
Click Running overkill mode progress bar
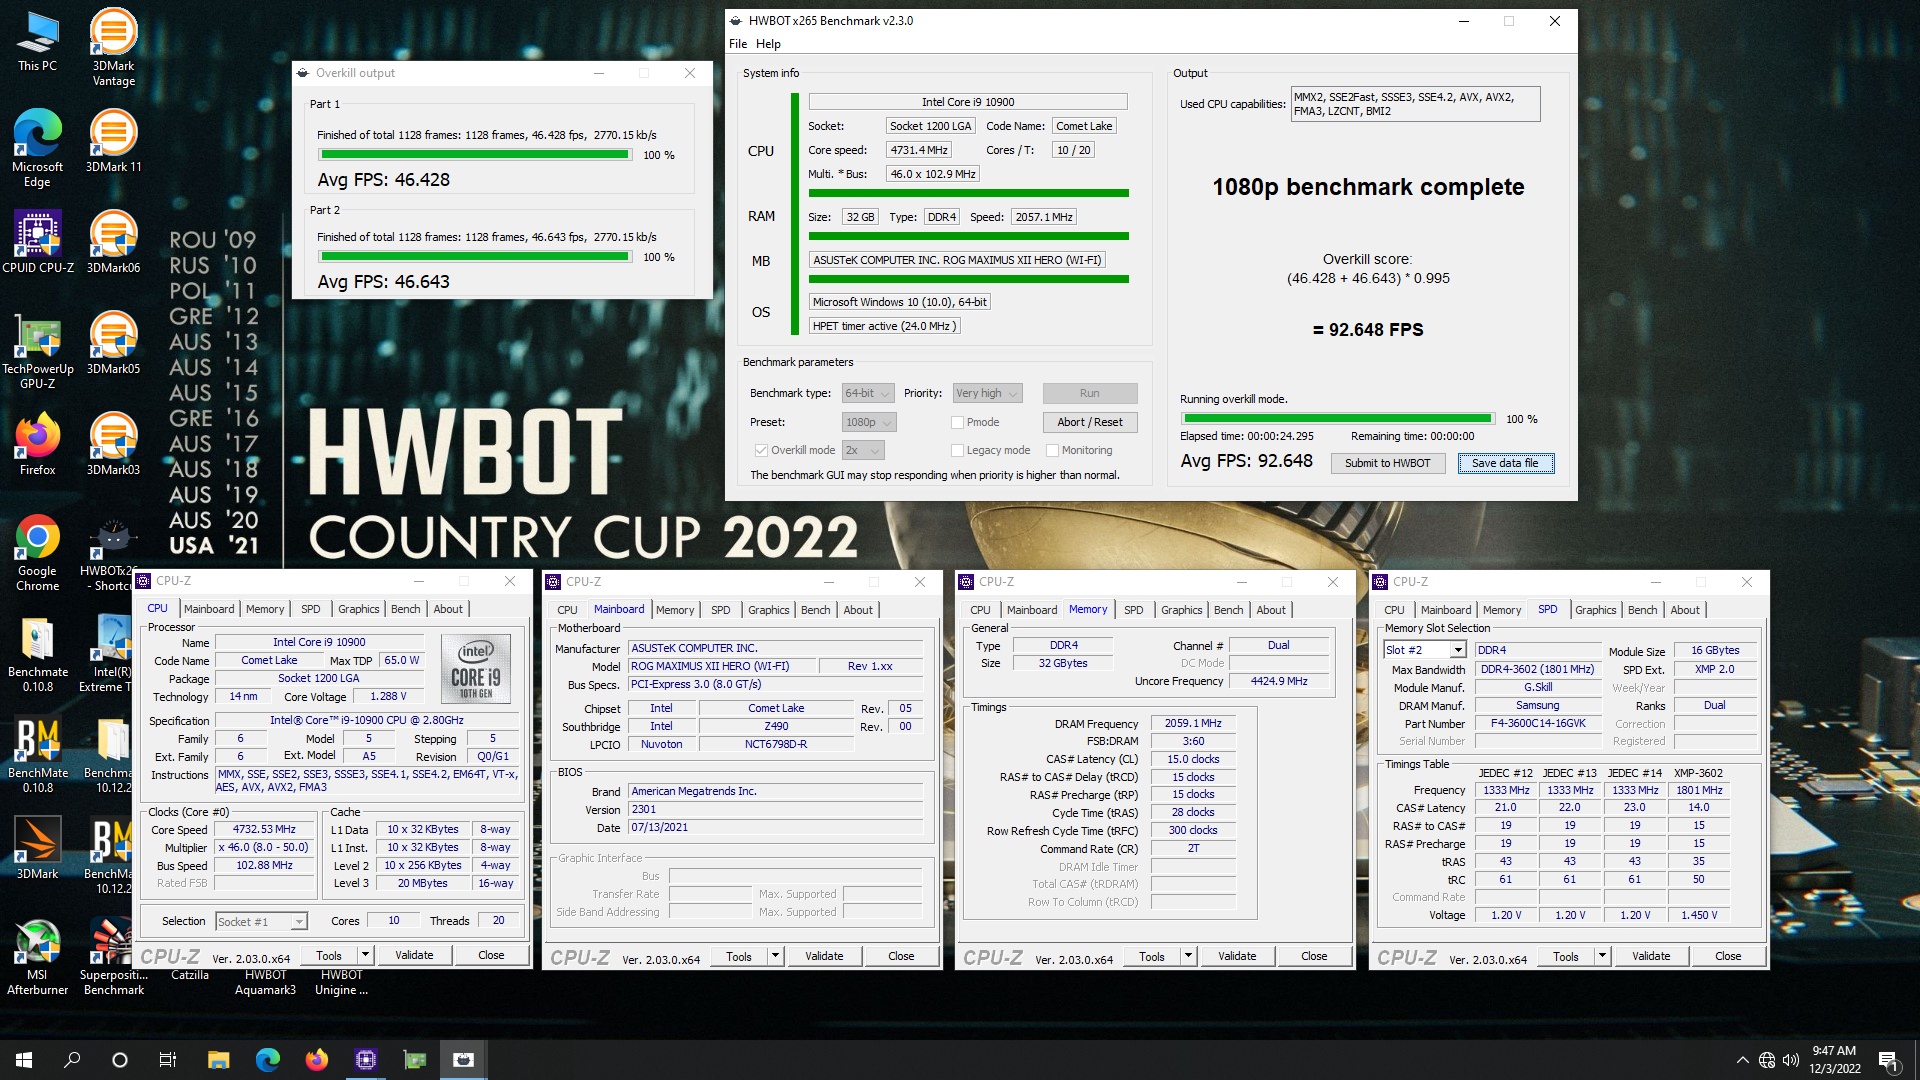coord(1338,419)
